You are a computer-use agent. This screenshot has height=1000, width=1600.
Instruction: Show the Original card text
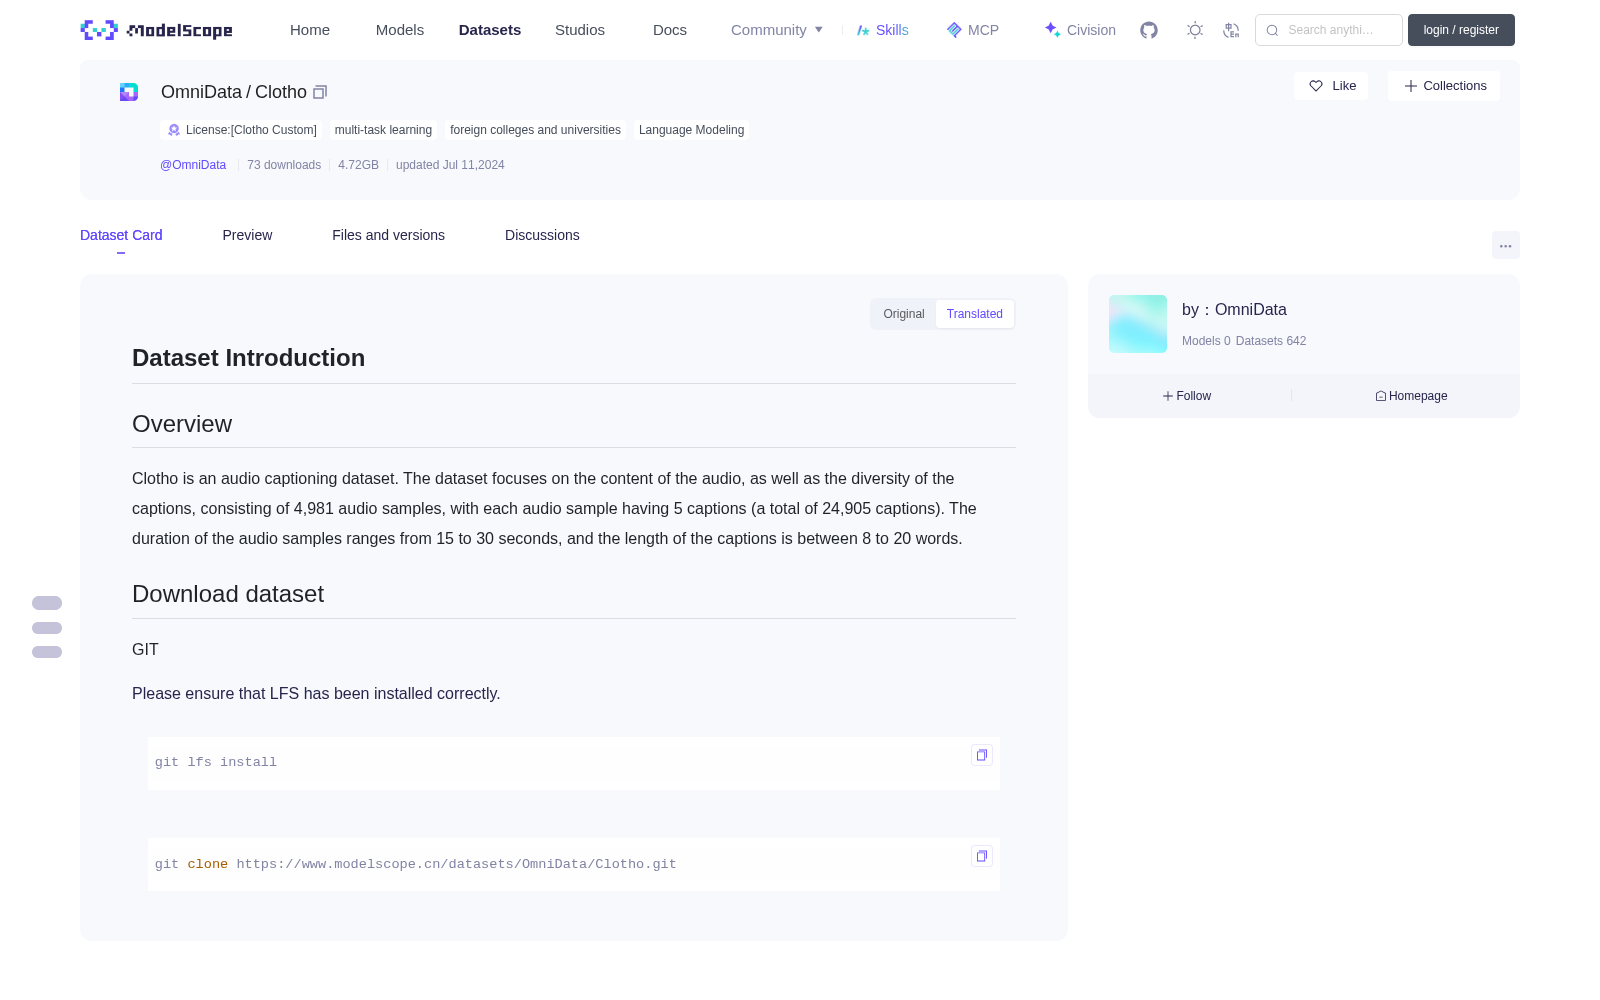(x=904, y=314)
